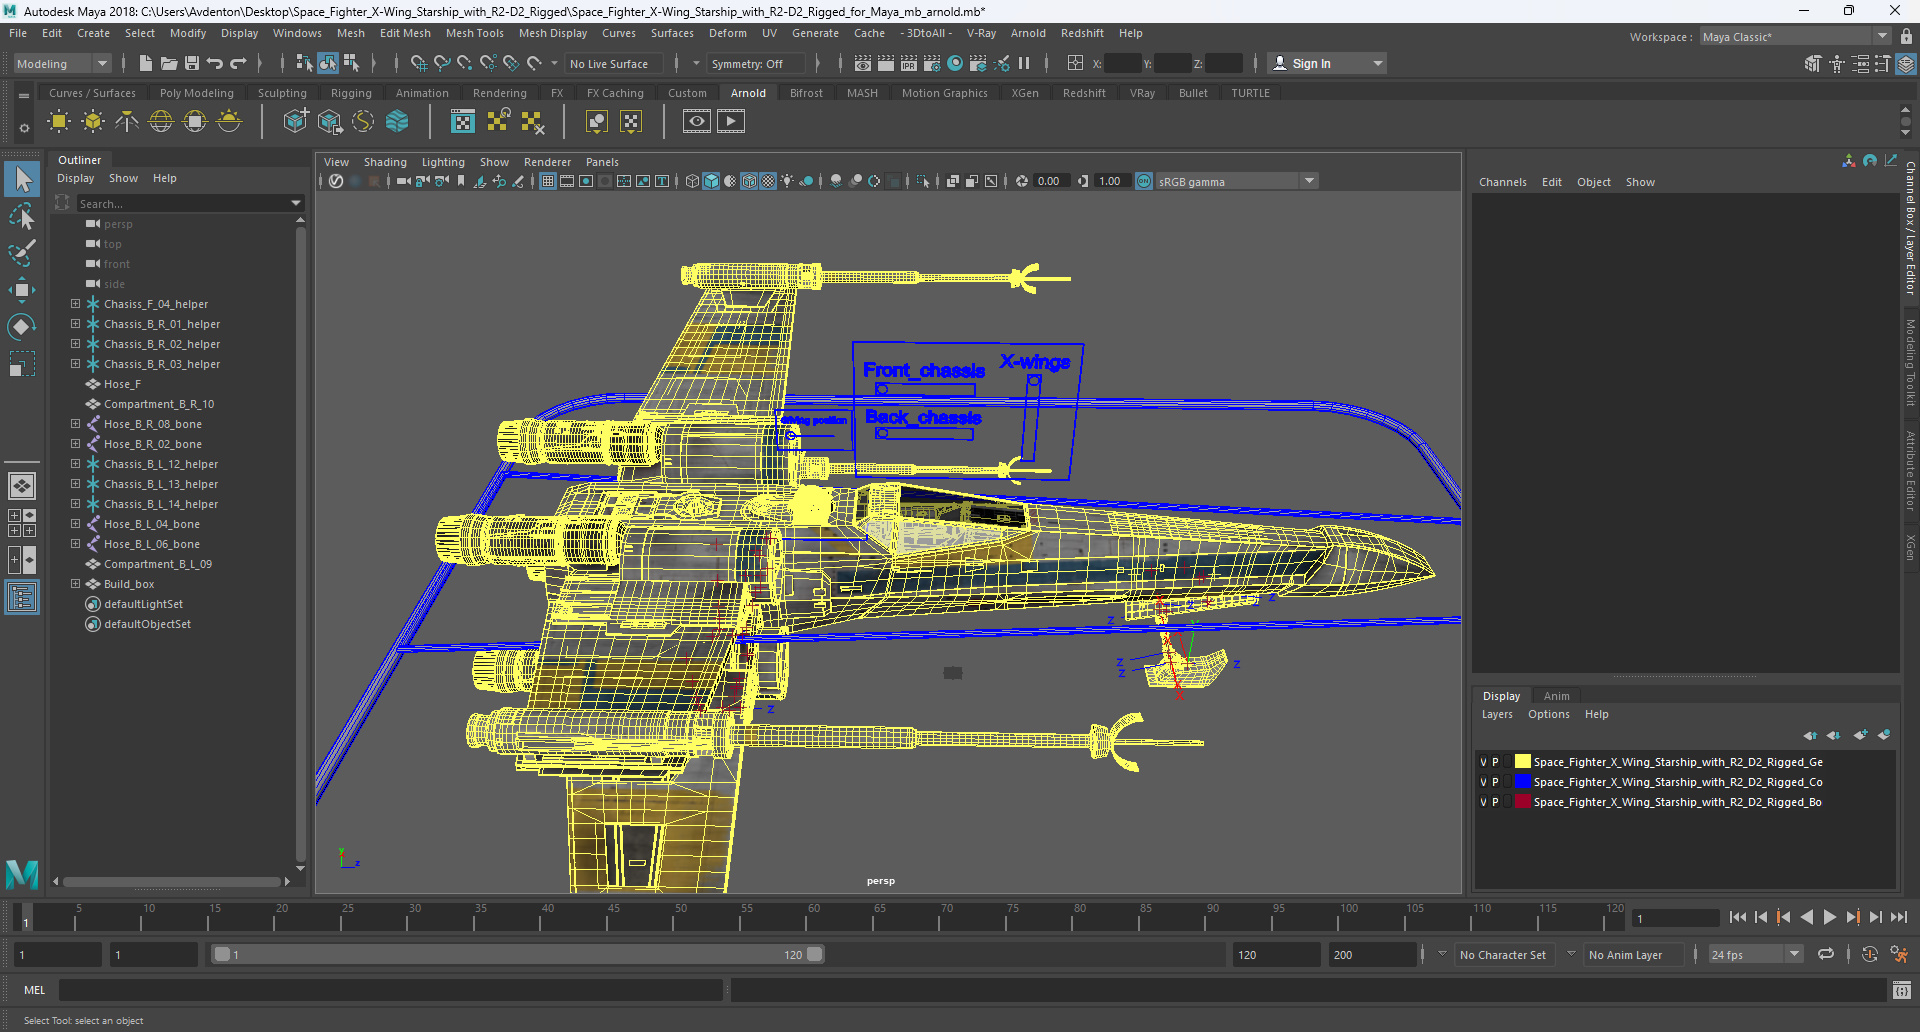The image size is (1920, 1032).
Task: Play the animation backward
Action: [x=1806, y=917]
